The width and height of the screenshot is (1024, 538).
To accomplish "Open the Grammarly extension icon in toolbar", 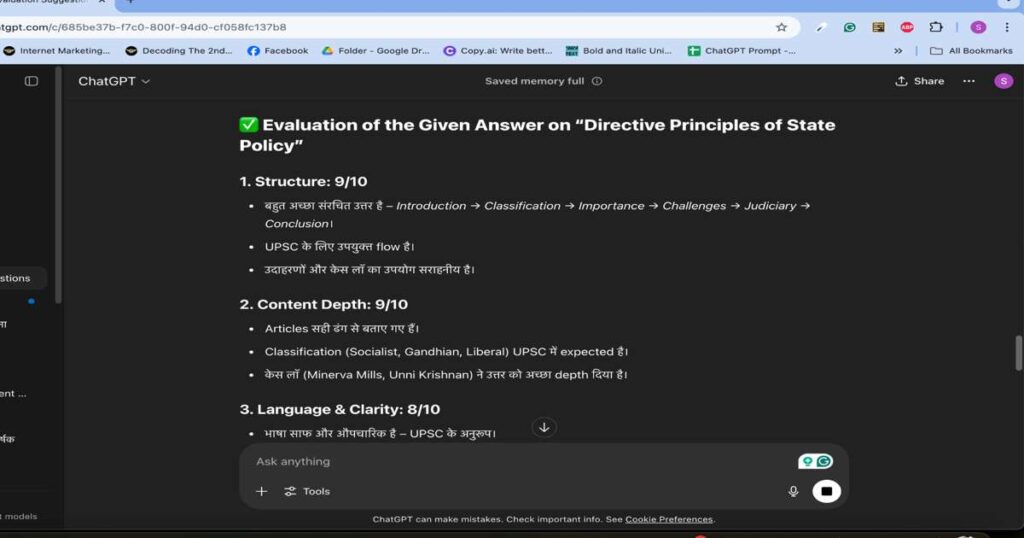I will (849, 27).
